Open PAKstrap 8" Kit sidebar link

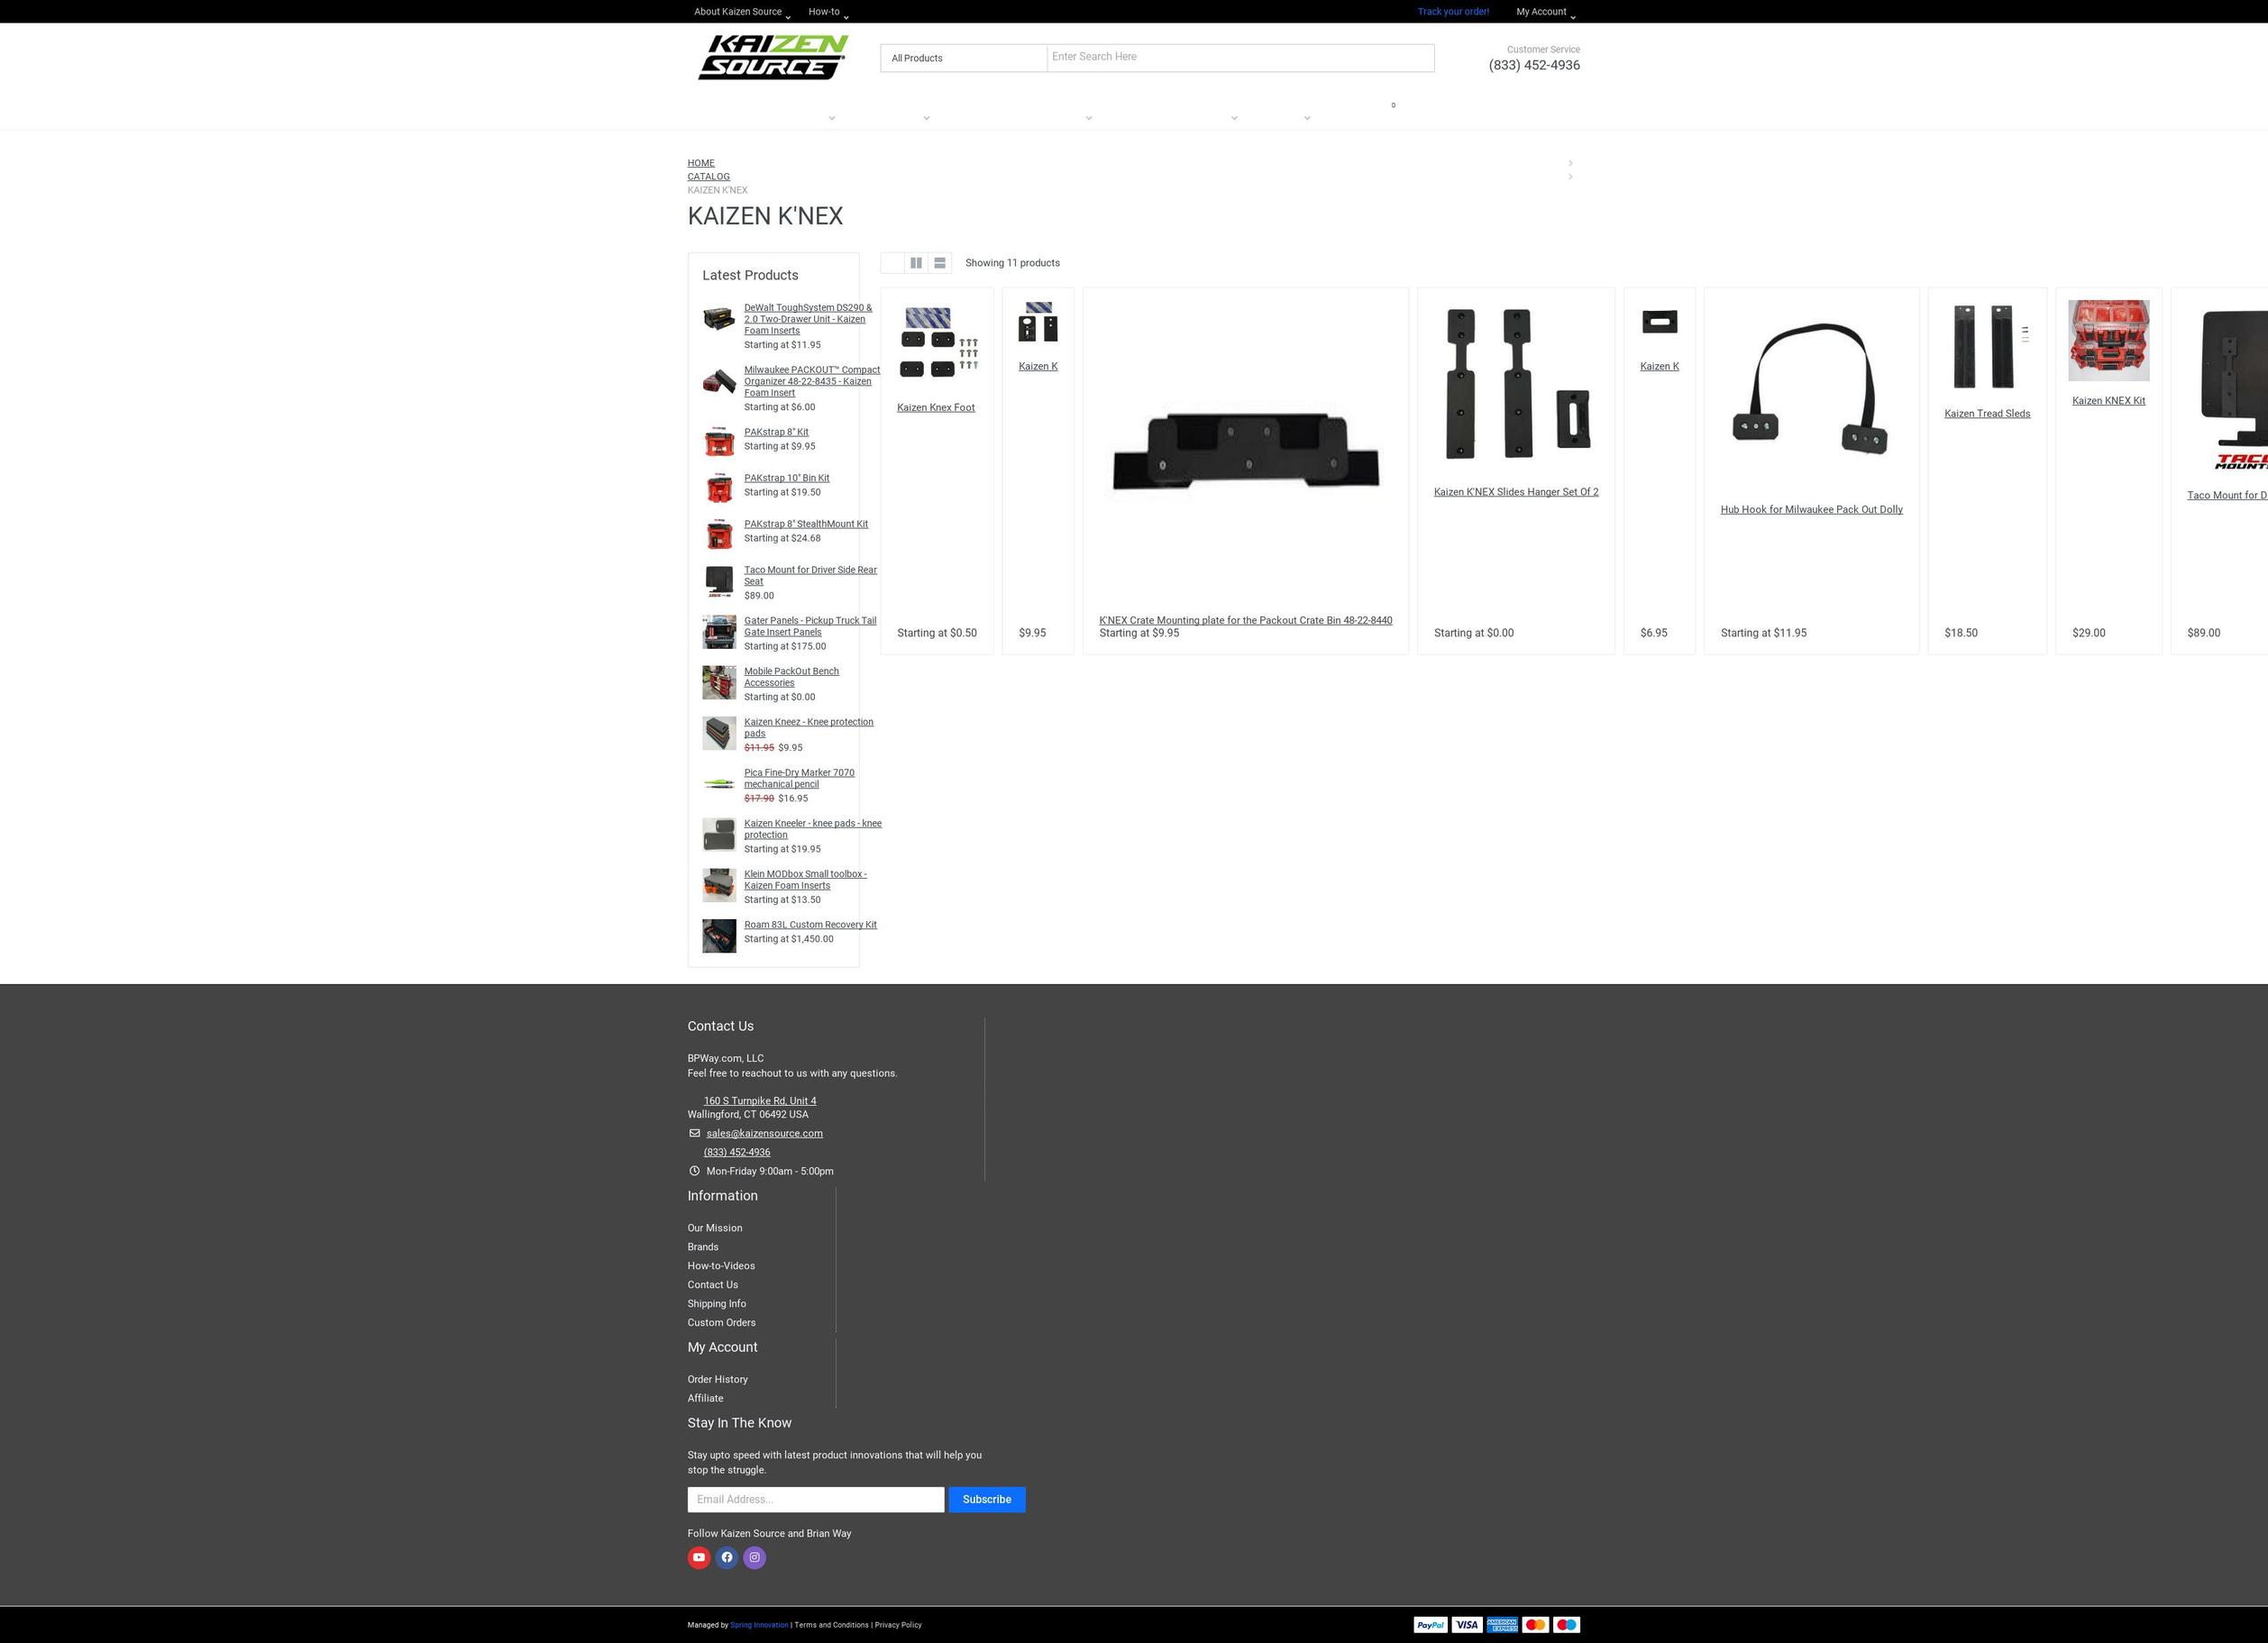tap(776, 432)
